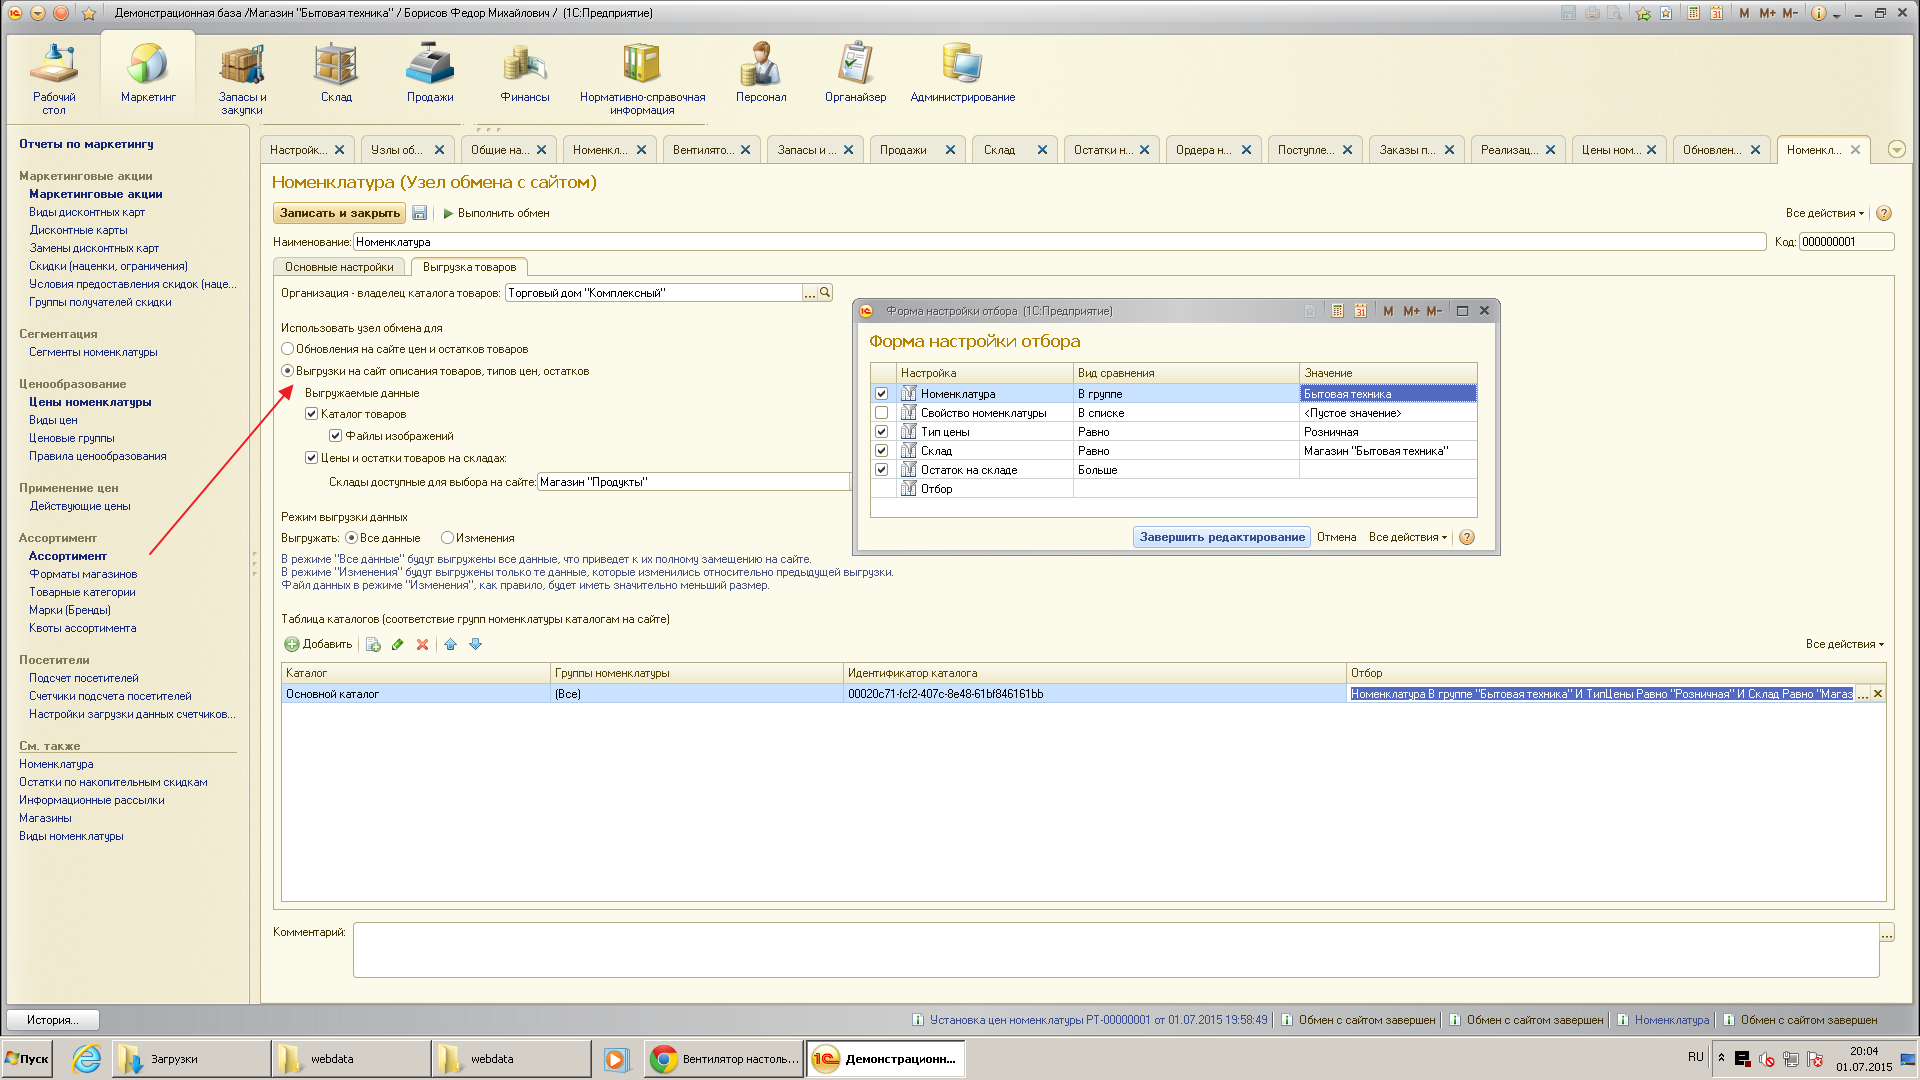Click Выполнить обмен button
Viewport: 1920px width, 1080px height.
[496, 213]
